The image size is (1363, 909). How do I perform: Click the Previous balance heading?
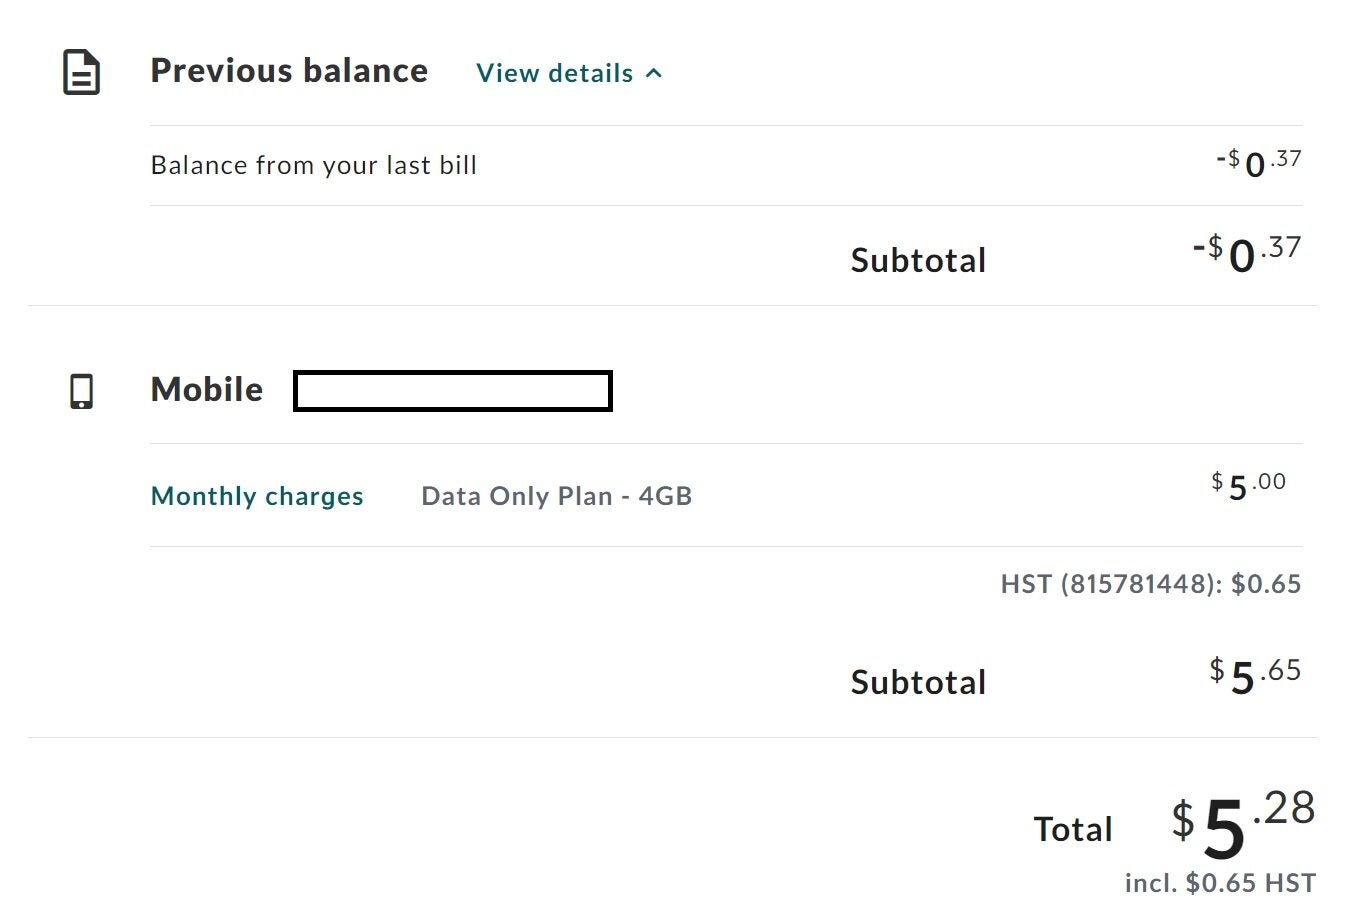pyautogui.click(x=289, y=70)
